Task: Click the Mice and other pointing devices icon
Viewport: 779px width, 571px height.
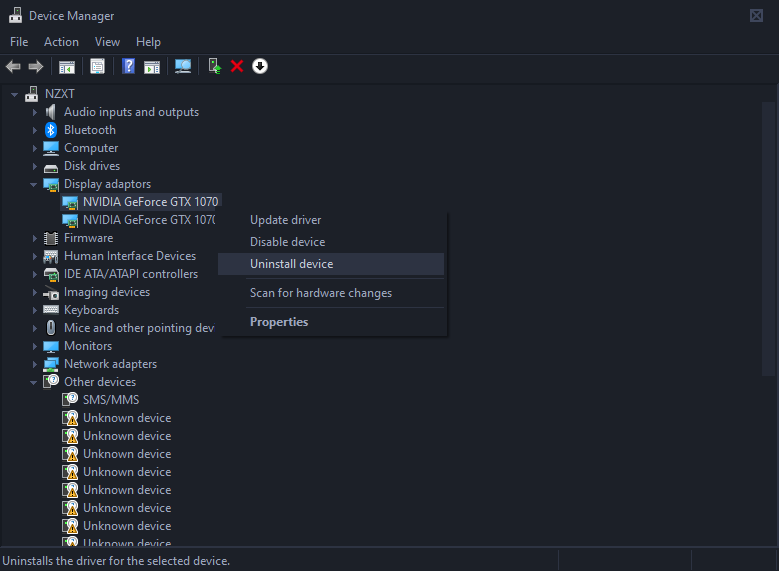Action: 51,328
